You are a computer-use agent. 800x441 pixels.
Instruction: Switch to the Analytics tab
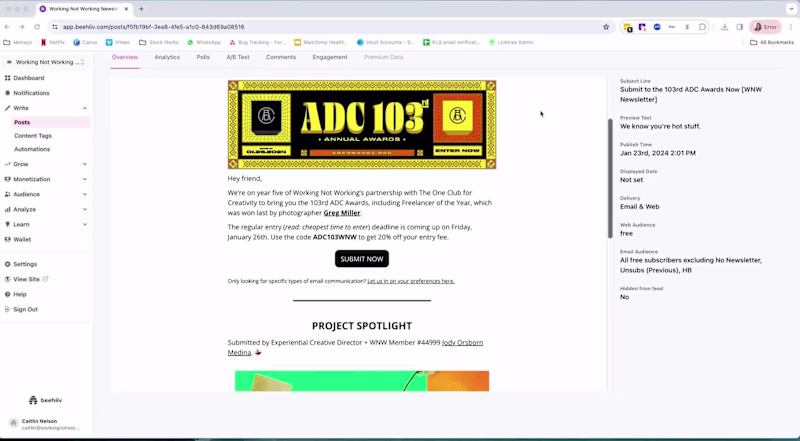point(167,57)
